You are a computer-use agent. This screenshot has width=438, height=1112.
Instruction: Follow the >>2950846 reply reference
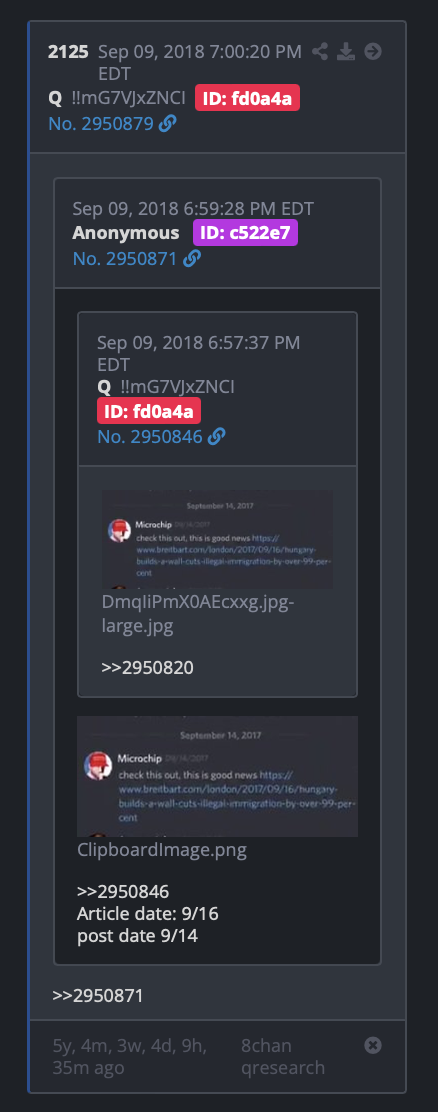[123, 891]
